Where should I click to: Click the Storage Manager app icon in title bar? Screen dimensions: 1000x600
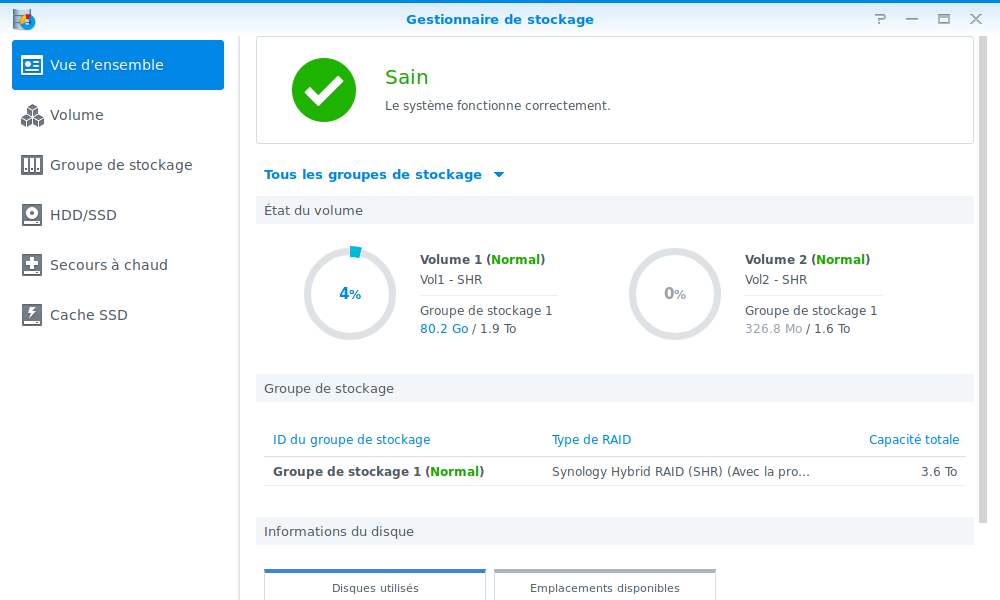click(24, 19)
